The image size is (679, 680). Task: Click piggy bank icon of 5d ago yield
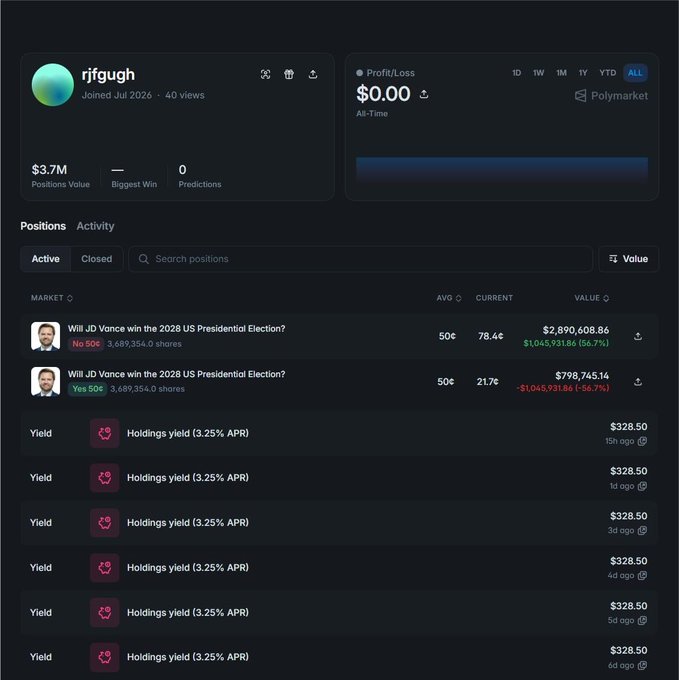point(104,612)
